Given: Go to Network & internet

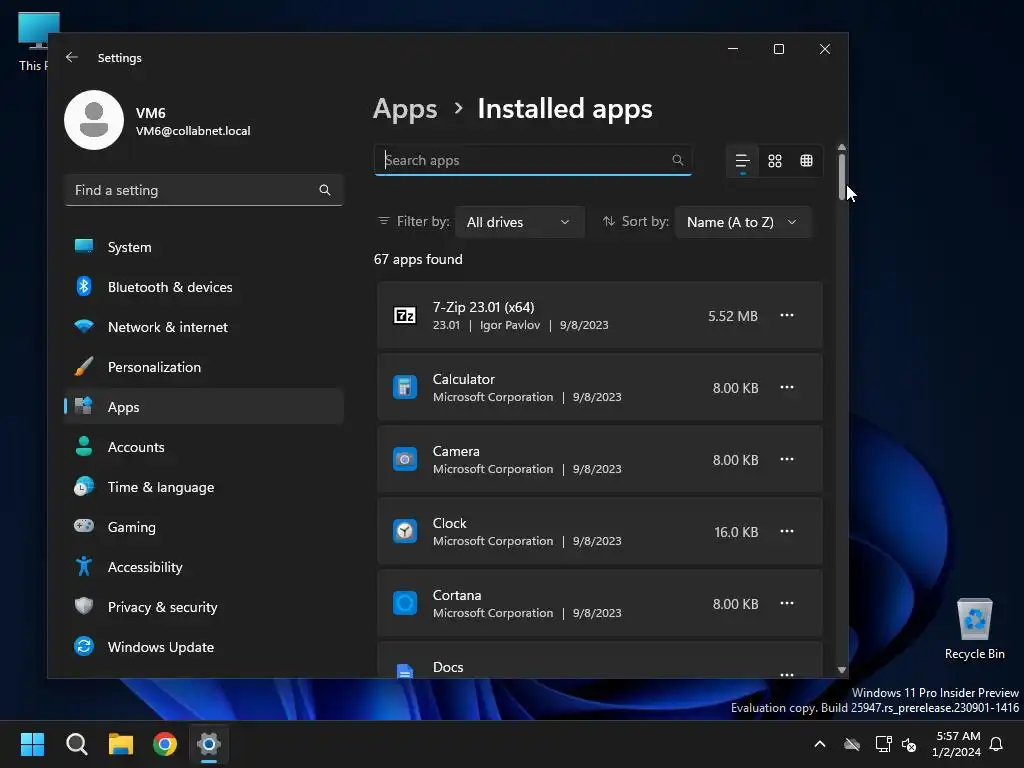Looking at the screenshot, I should pos(204,327).
